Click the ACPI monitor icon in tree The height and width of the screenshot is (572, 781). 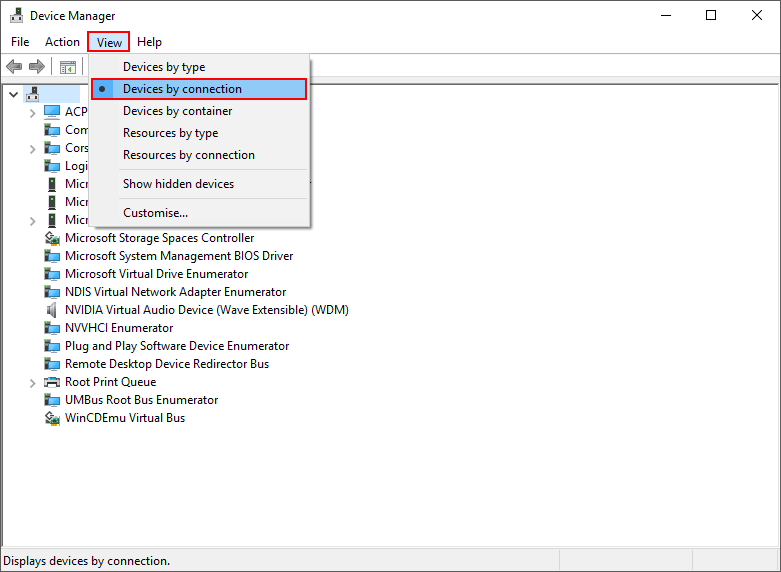click(x=52, y=112)
